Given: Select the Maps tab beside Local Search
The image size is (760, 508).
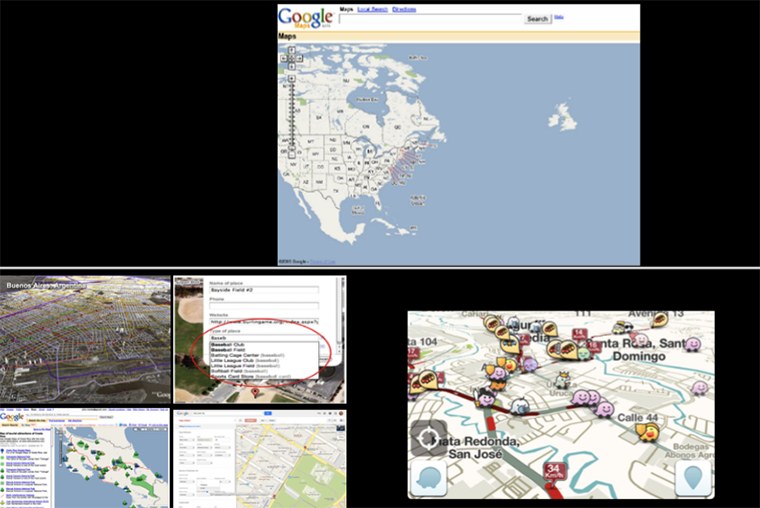Looking at the screenshot, I should (x=347, y=9).
